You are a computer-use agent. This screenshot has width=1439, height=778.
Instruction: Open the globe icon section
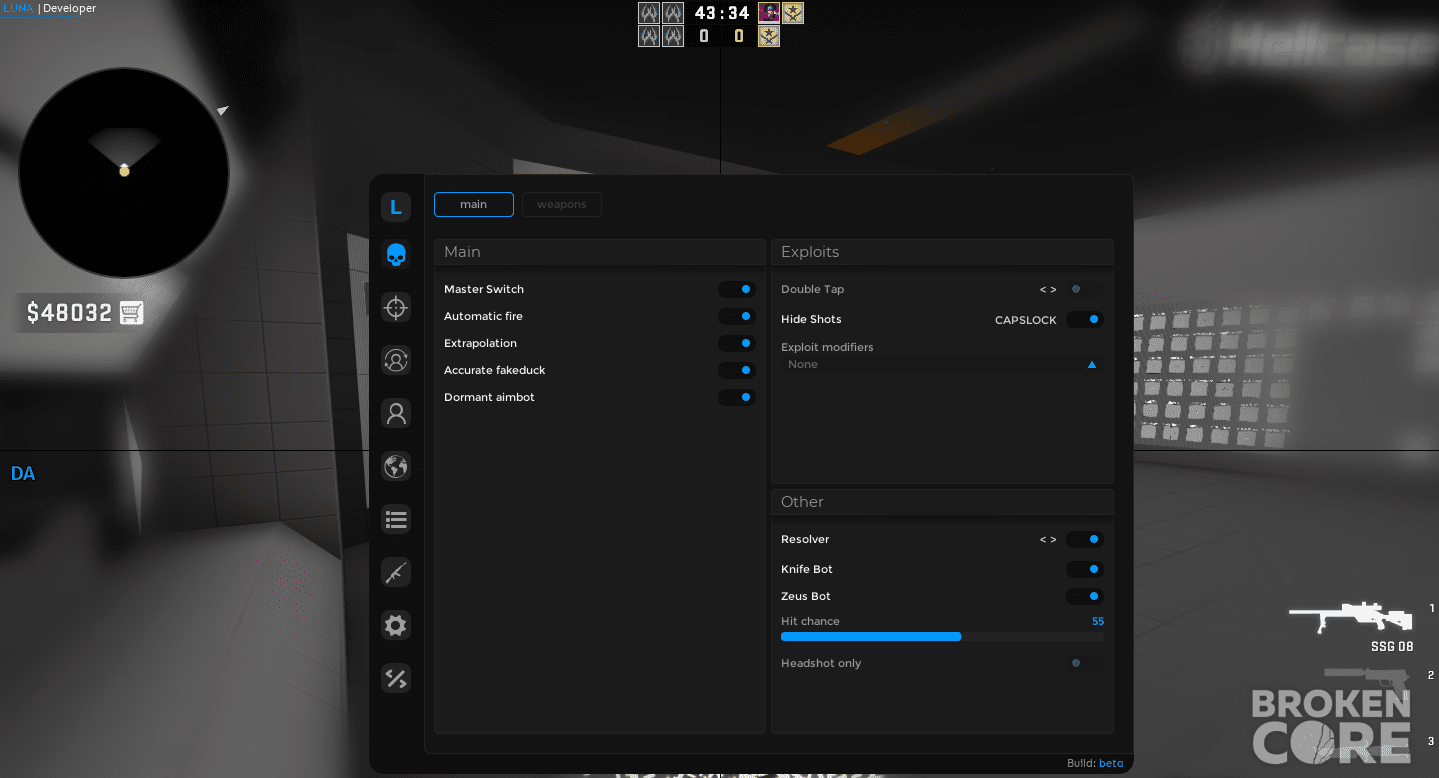point(396,466)
